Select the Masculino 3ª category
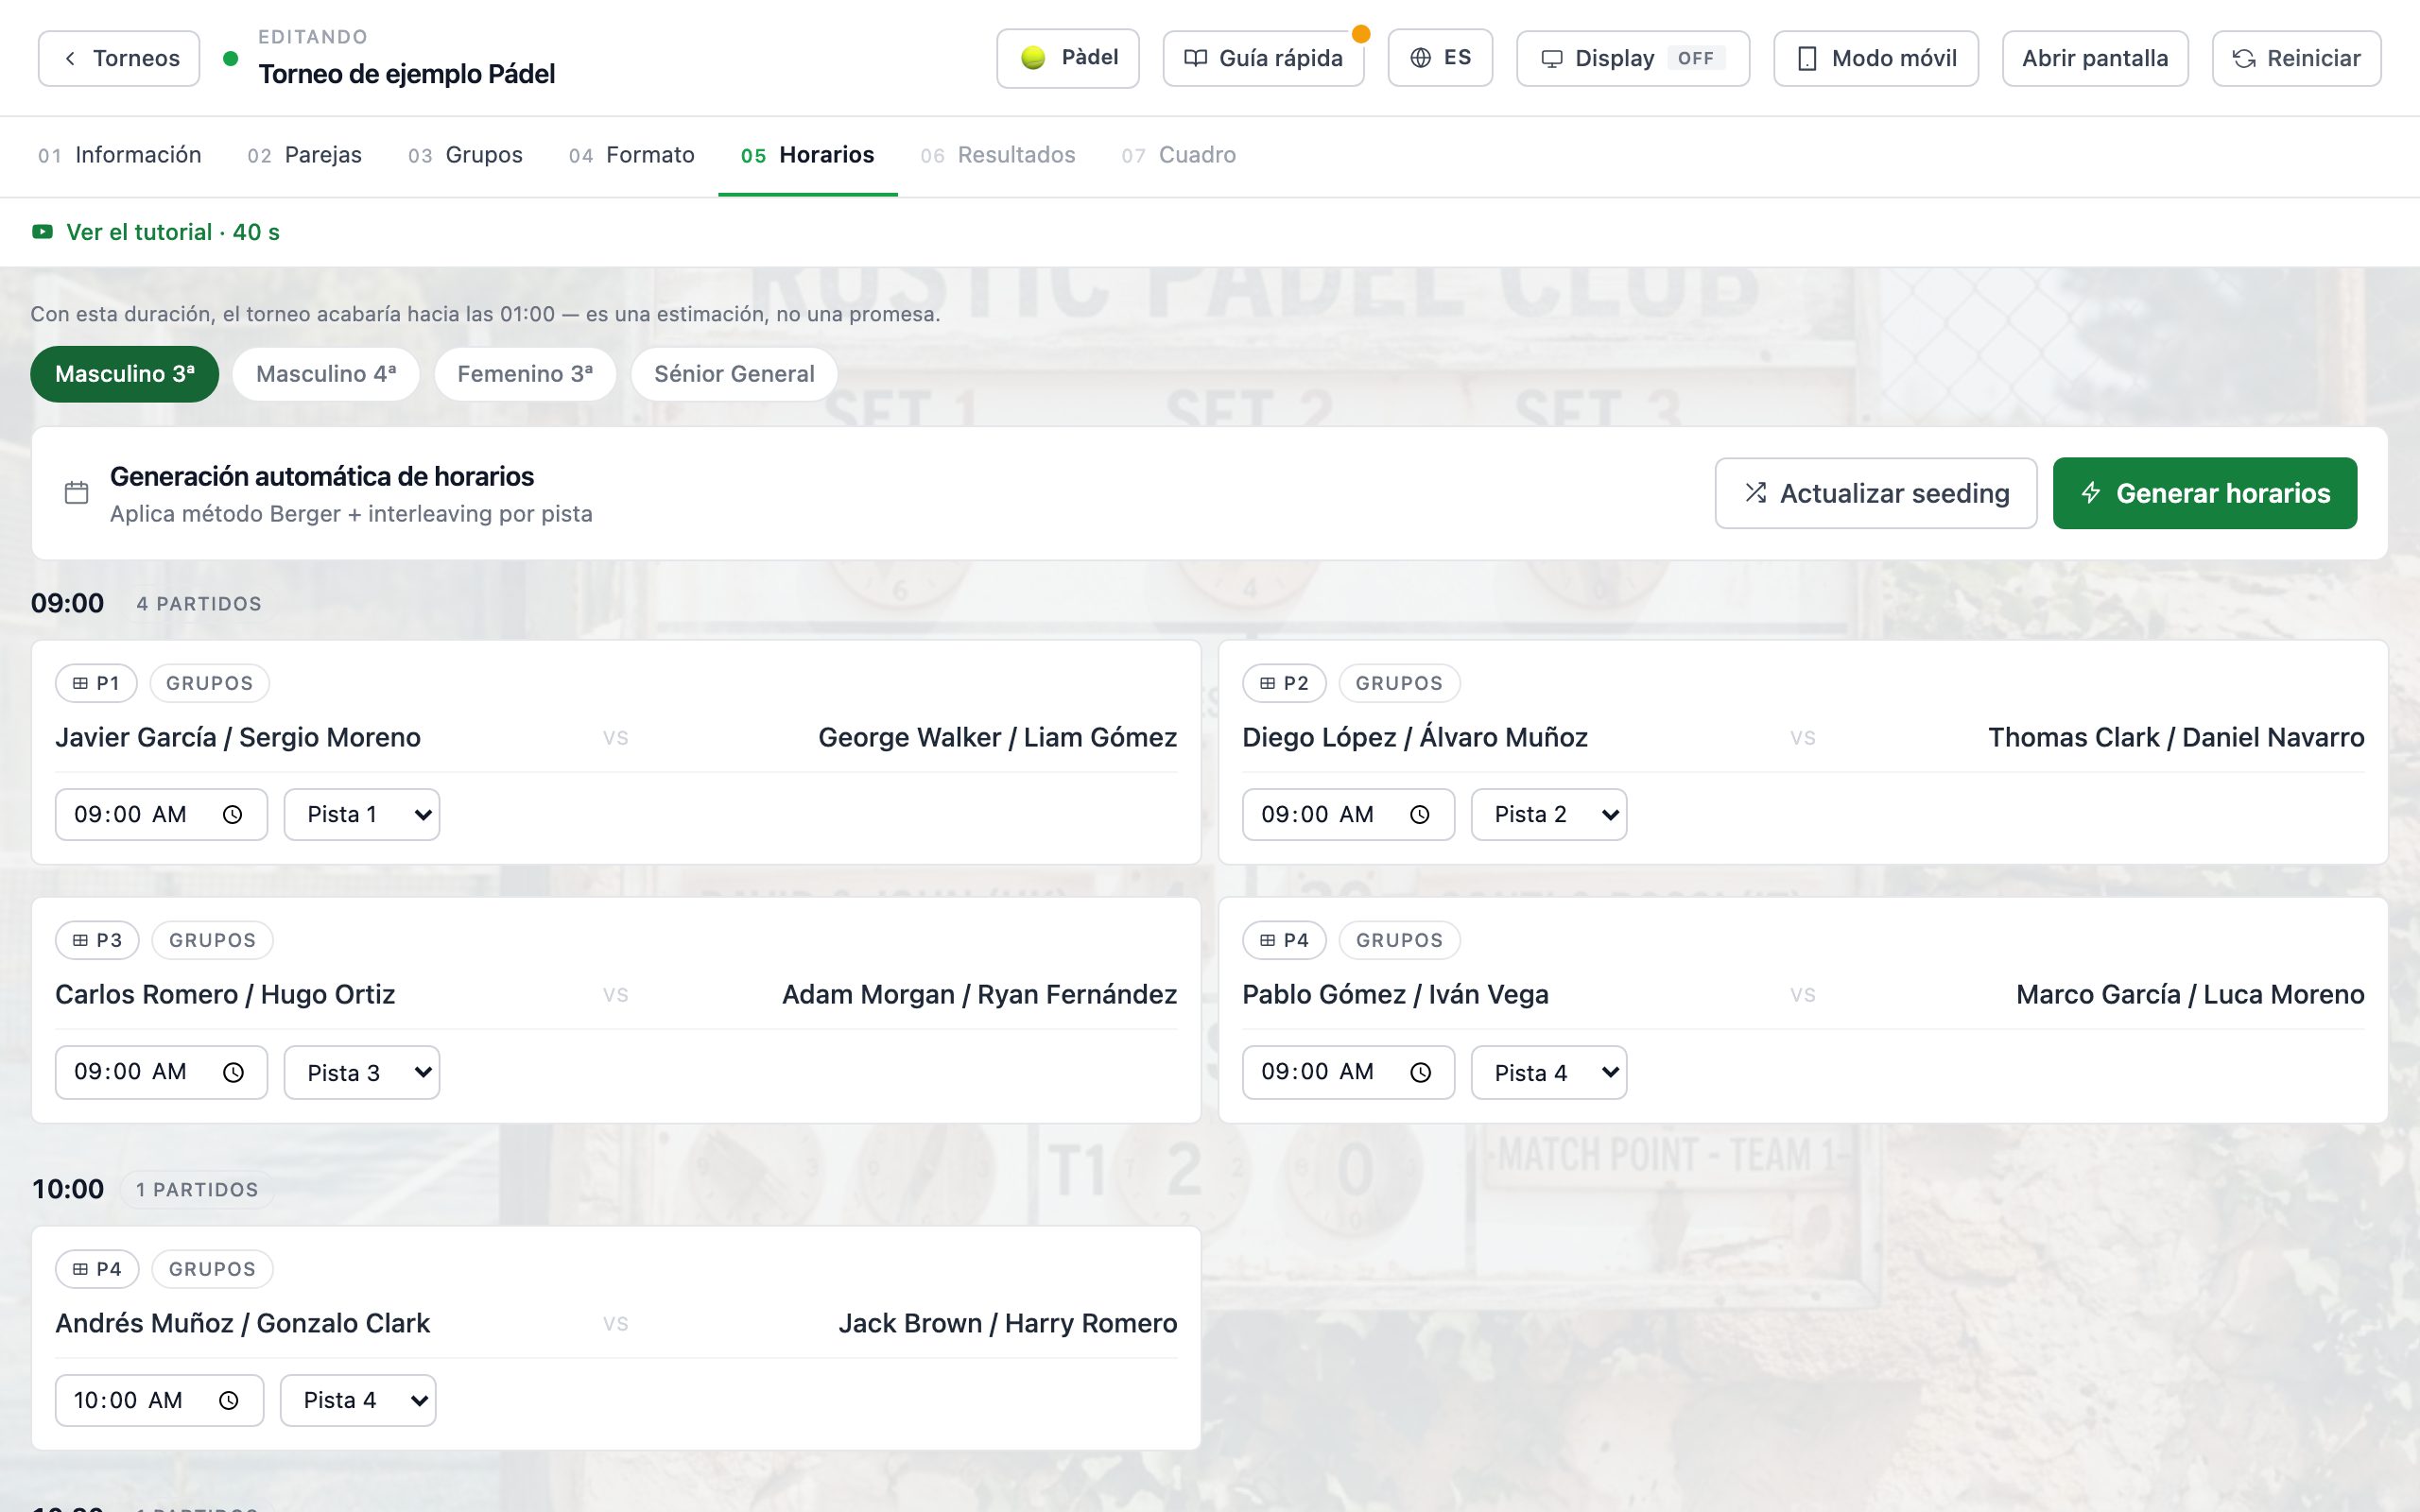The width and height of the screenshot is (2420, 1512). [x=125, y=374]
